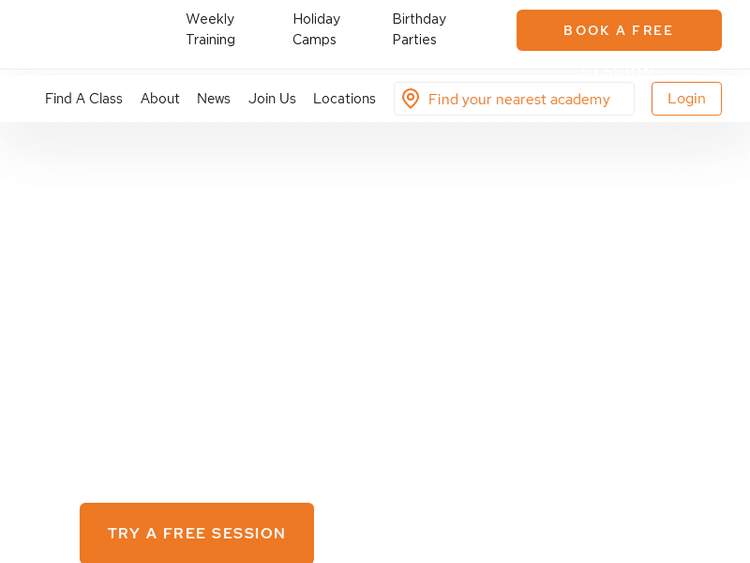Click the word Parties under Birthday
This screenshot has height=563, width=750.
click(414, 40)
